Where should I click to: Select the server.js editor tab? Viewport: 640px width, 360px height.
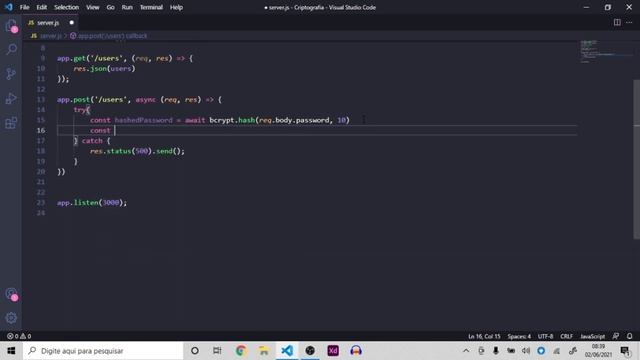pyautogui.click(x=50, y=23)
